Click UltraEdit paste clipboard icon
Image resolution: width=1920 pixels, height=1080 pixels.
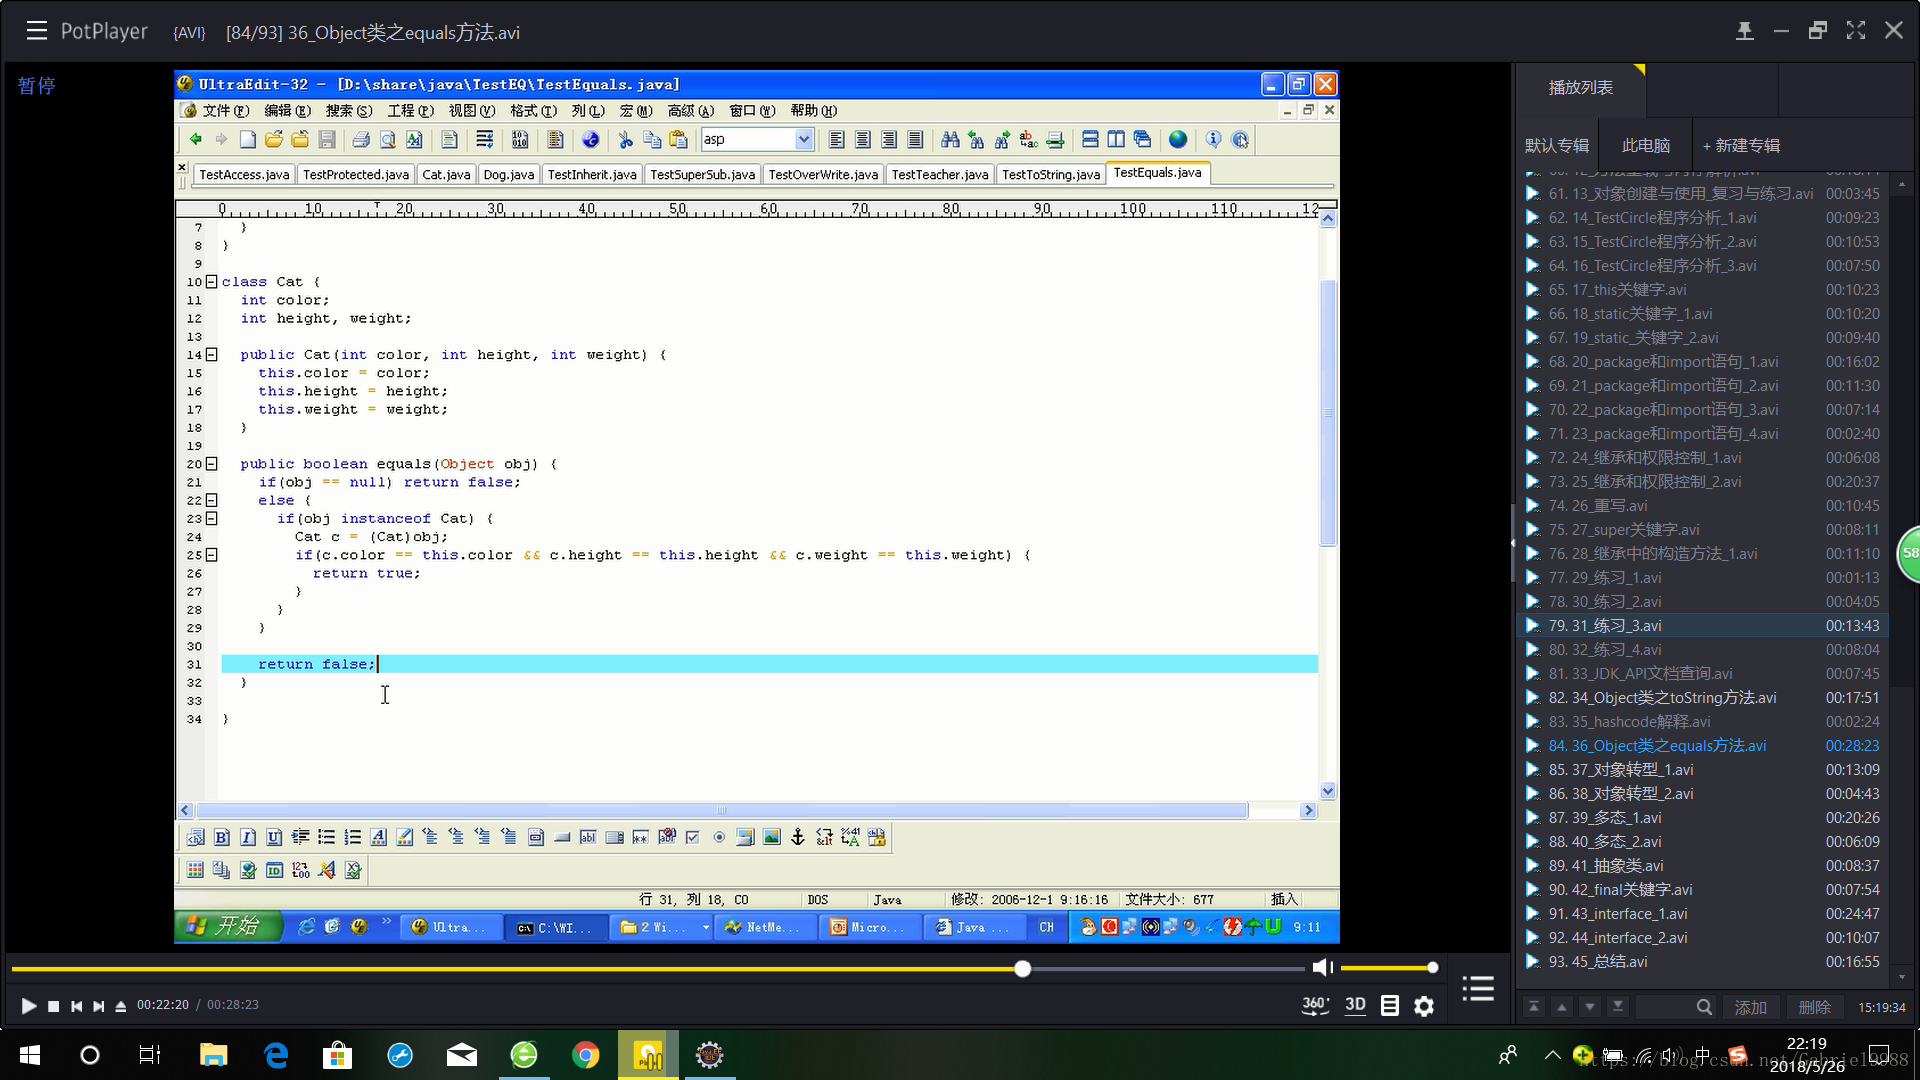679,140
